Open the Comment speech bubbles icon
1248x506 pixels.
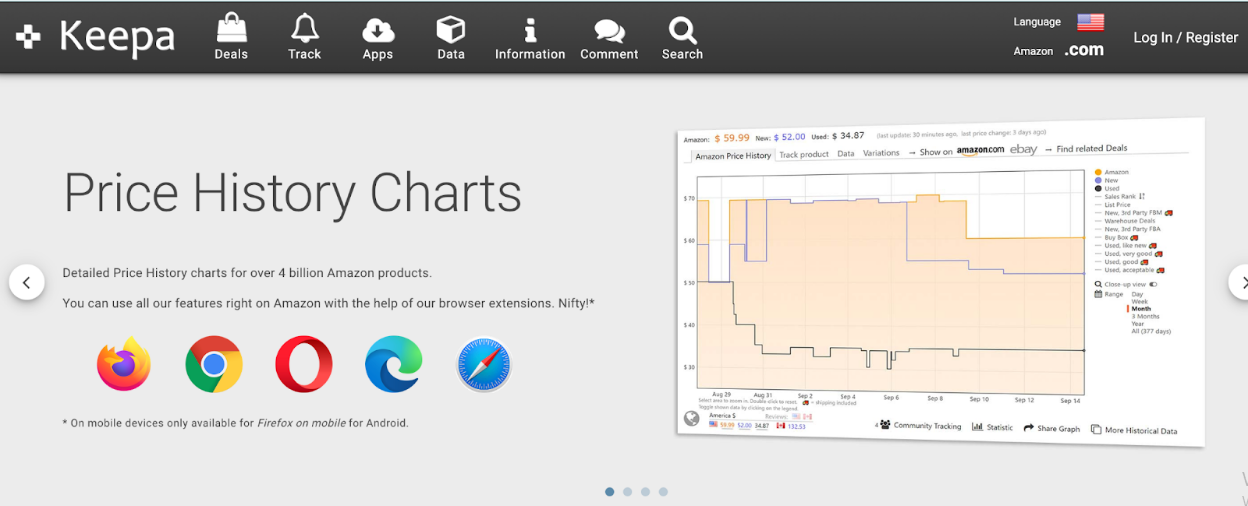[x=609, y=31]
